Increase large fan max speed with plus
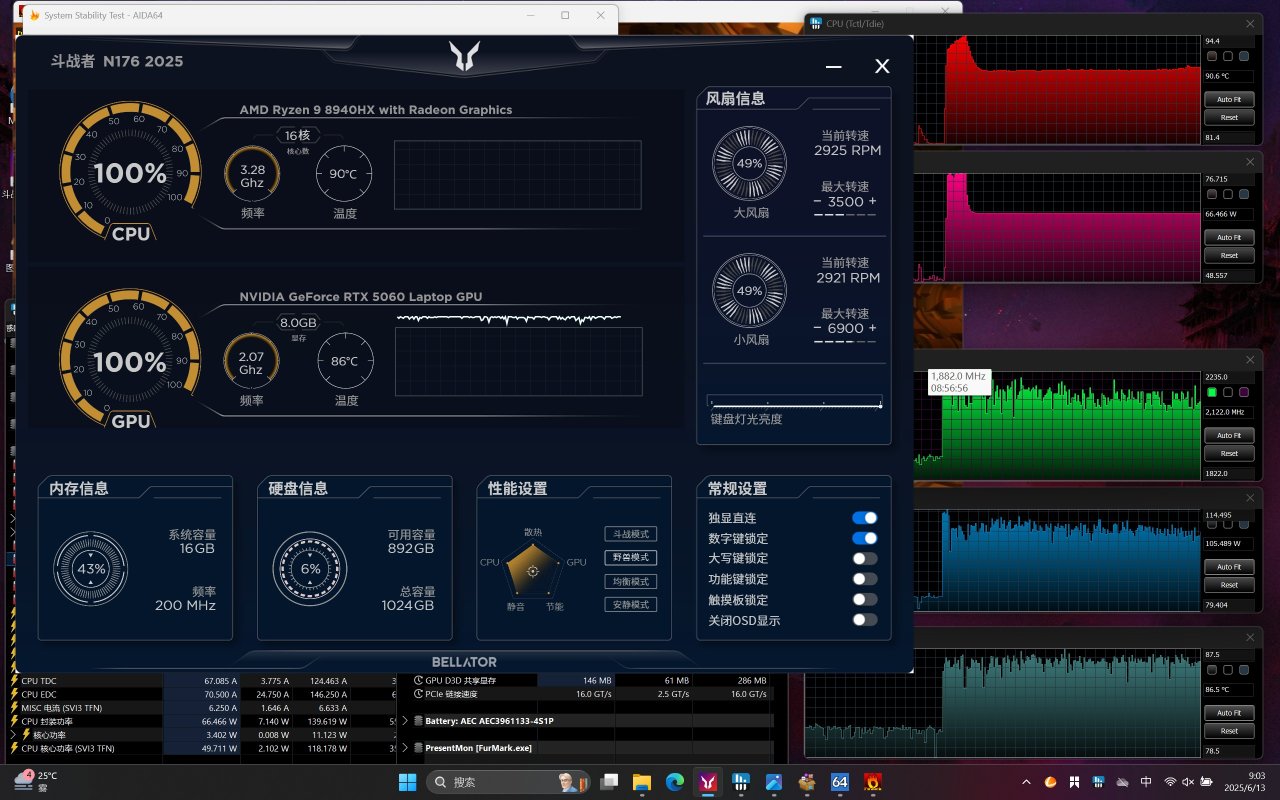The image size is (1280, 800). [873, 202]
